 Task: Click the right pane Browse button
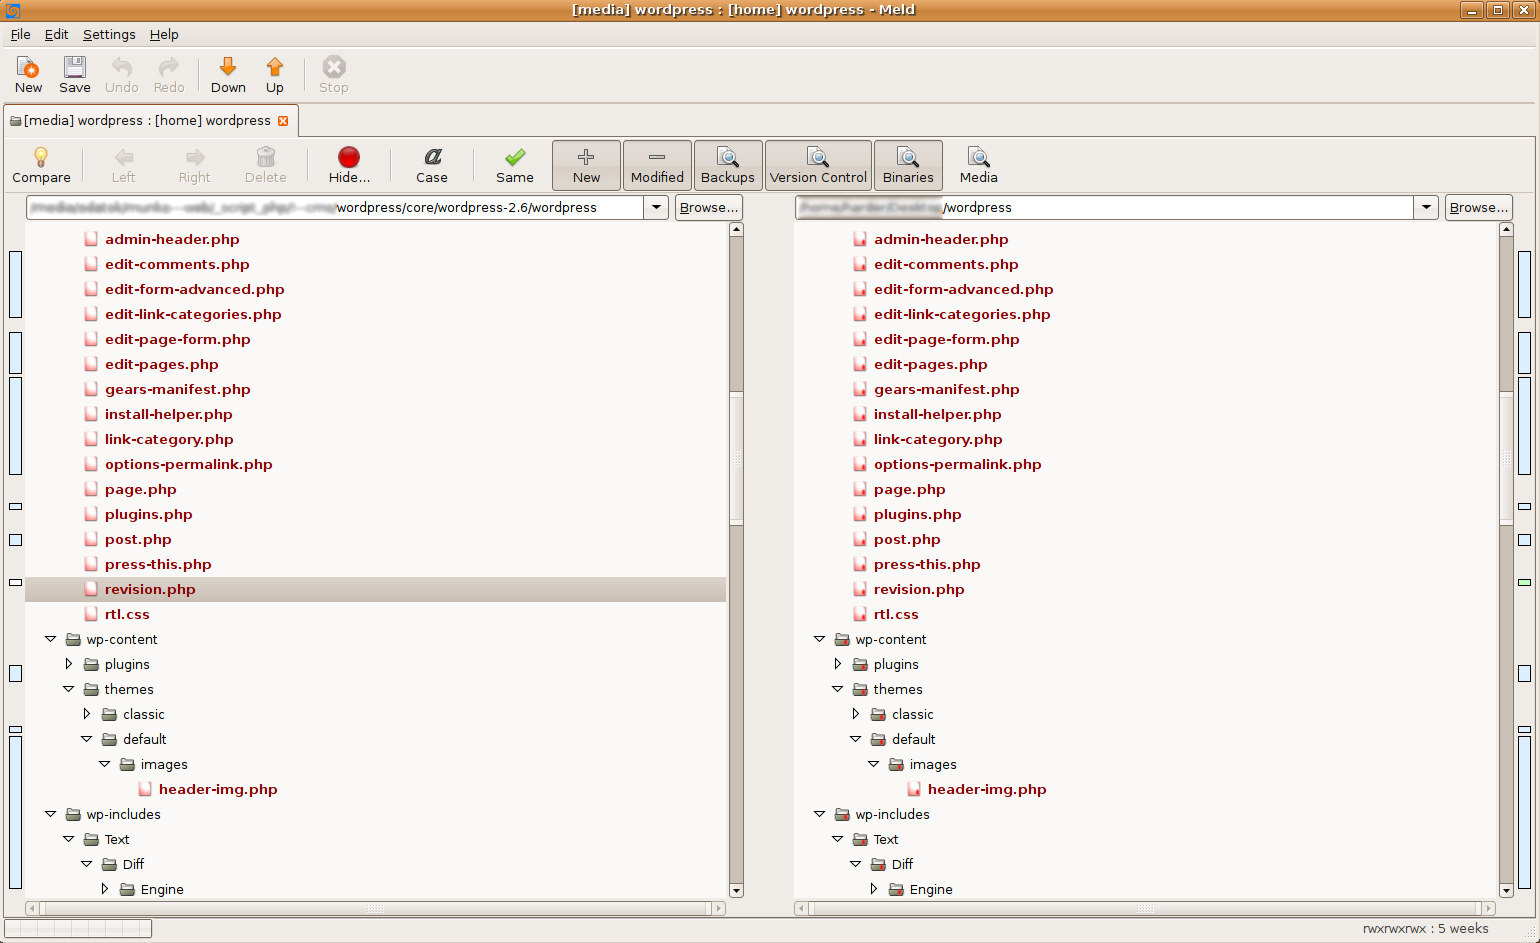pos(1478,208)
